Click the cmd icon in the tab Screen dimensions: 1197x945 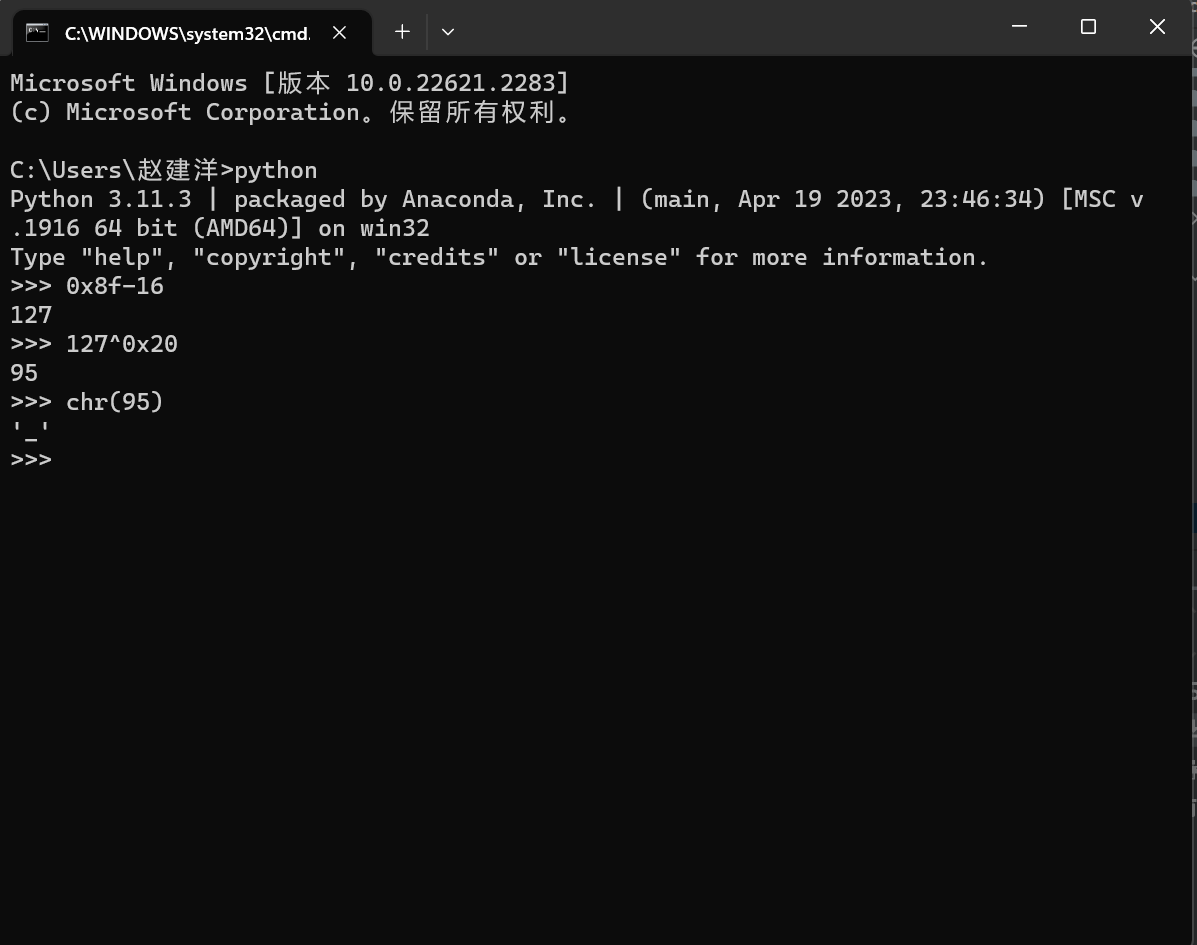pyautogui.click(x=37, y=32)
